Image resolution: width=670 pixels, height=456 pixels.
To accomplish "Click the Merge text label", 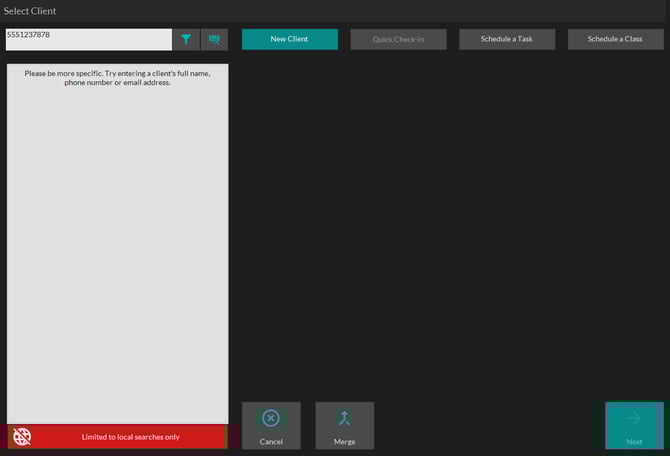I will click(x=344, y=441).
